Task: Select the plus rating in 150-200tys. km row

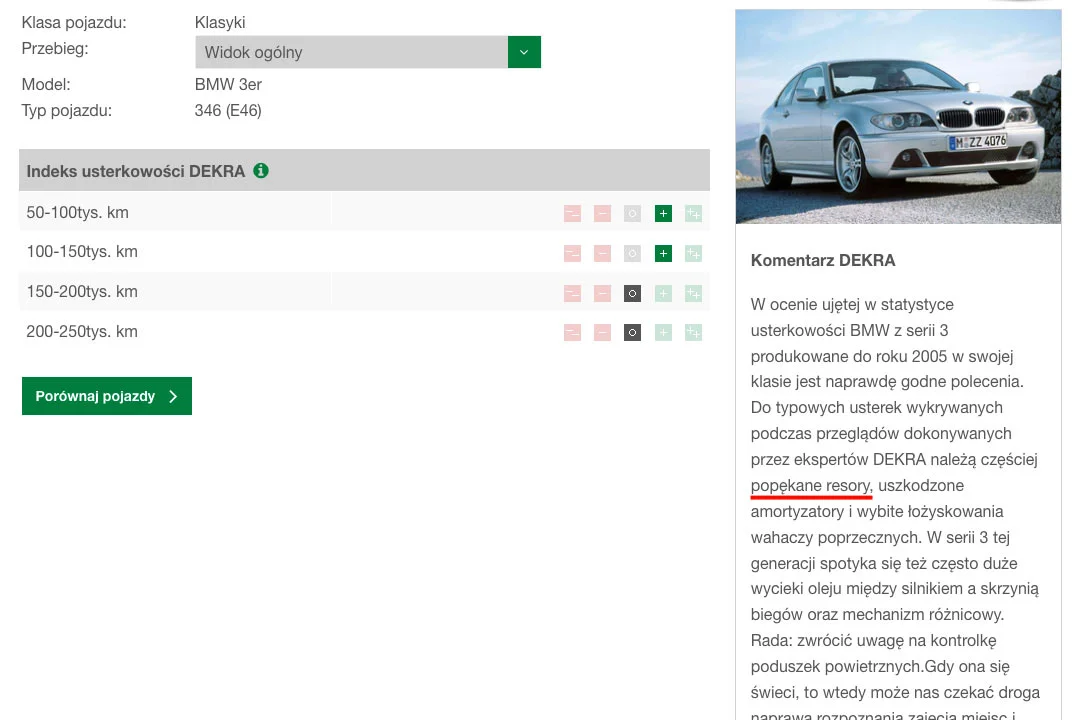Action: pyautogui.click(x=663, y=294)
